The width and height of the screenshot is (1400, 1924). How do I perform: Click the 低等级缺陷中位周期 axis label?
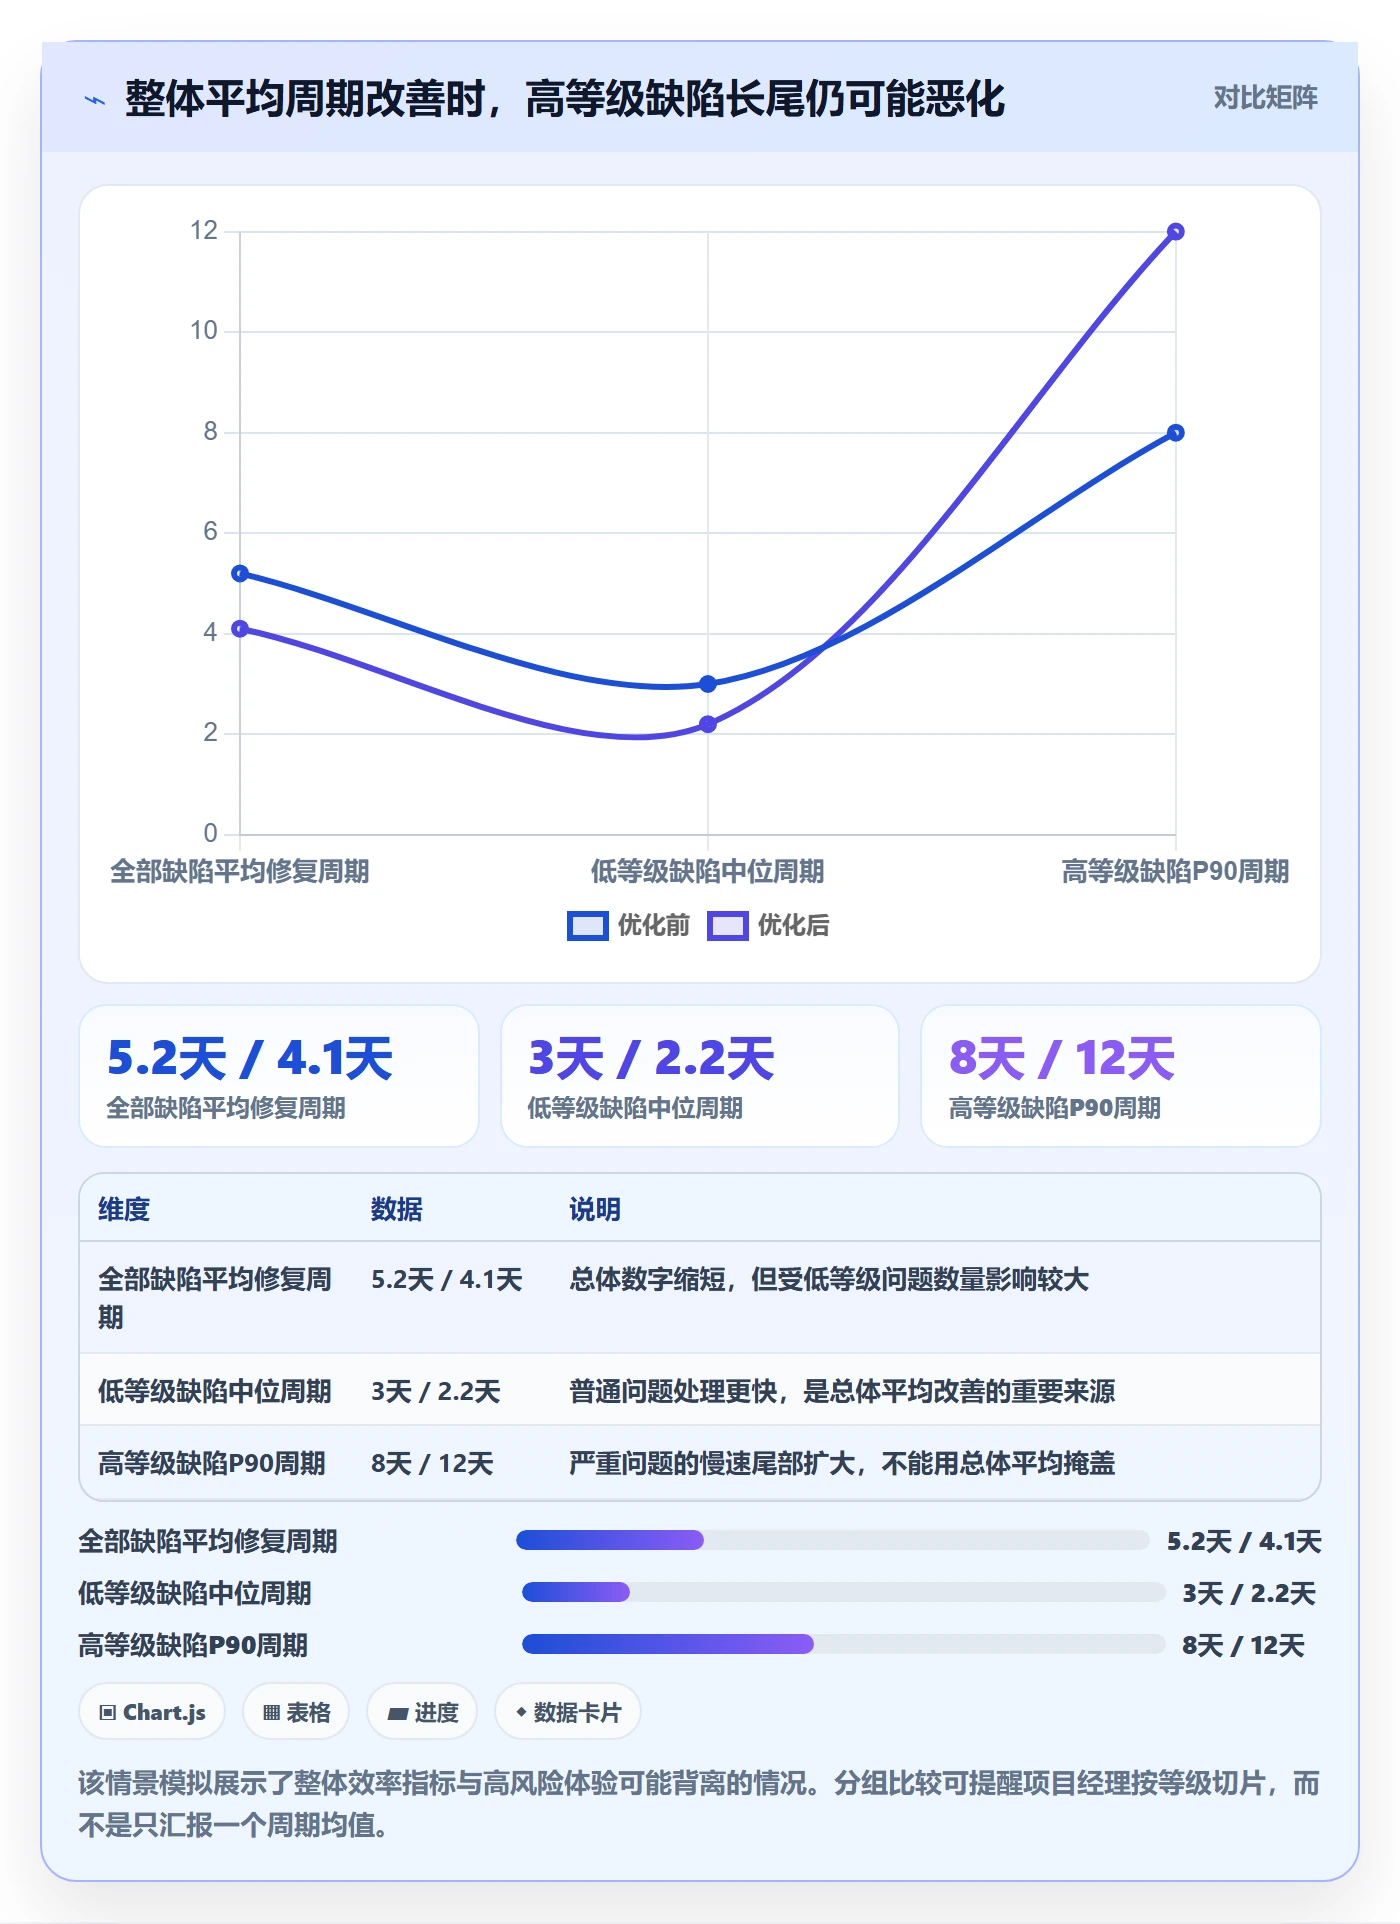(x=708, y=872)
